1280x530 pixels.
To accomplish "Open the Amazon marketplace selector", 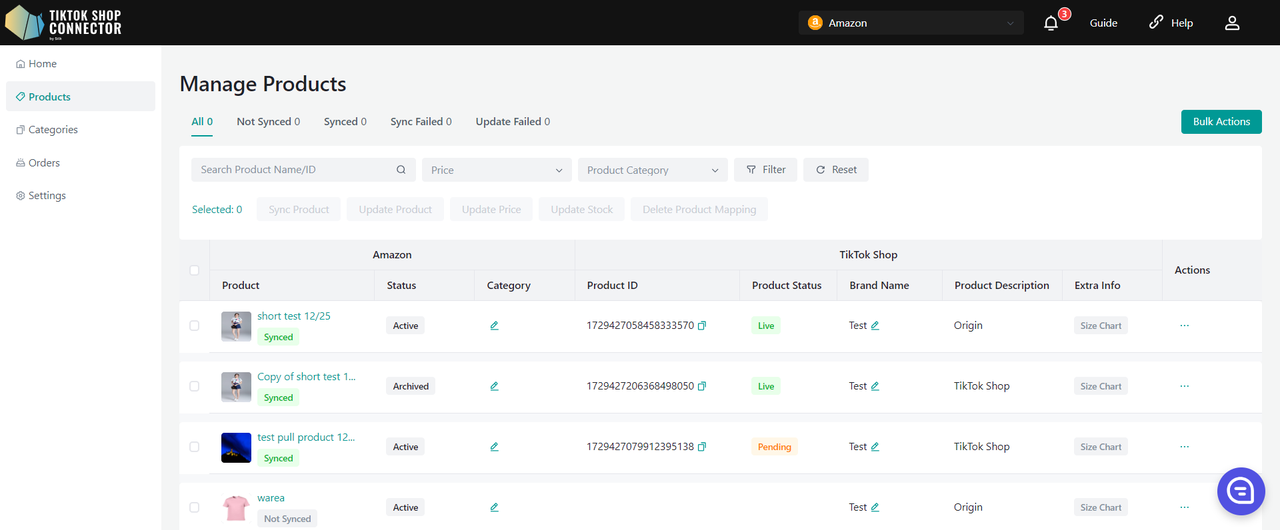I will click(x=910, y=23).
